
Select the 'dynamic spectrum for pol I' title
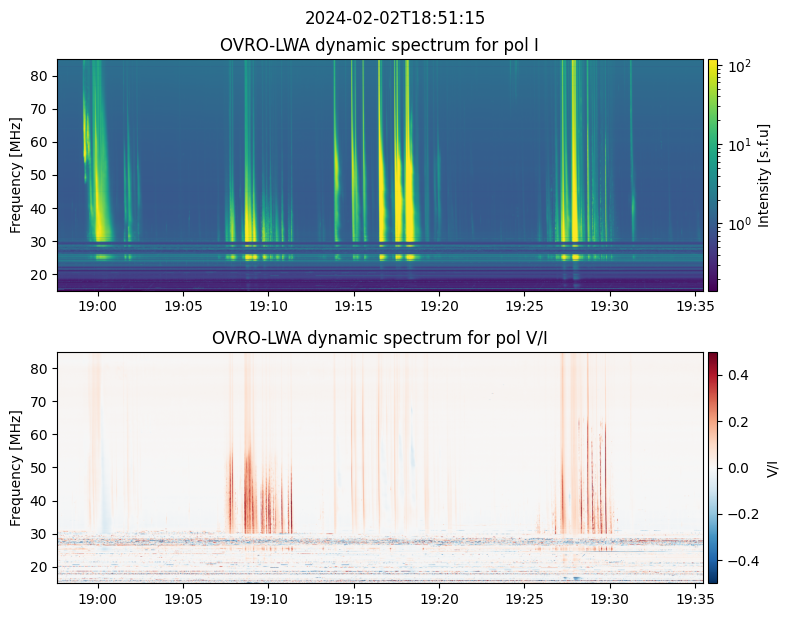point(380,45)
